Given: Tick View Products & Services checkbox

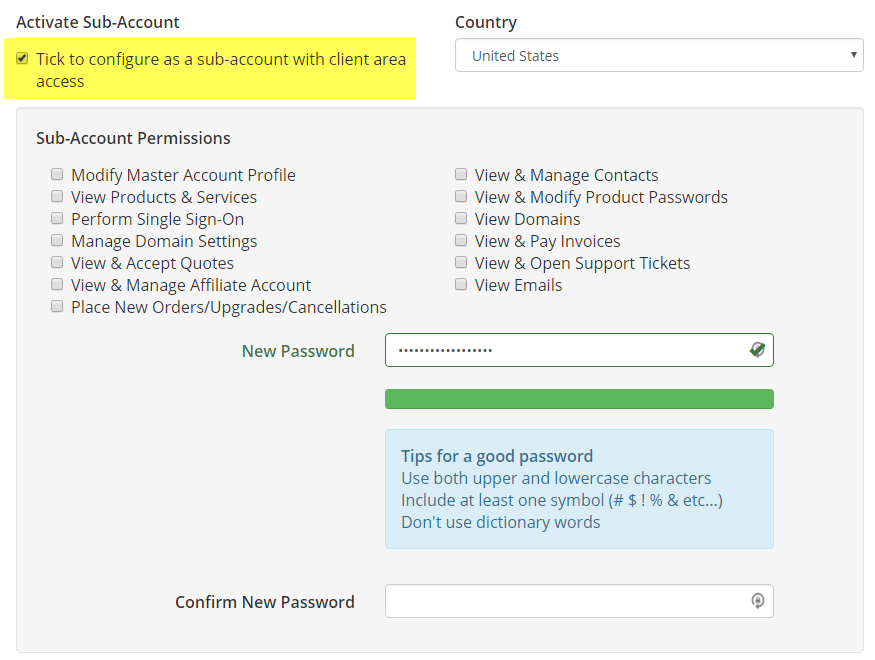Looking at the screenshot, I should point(57,196).
